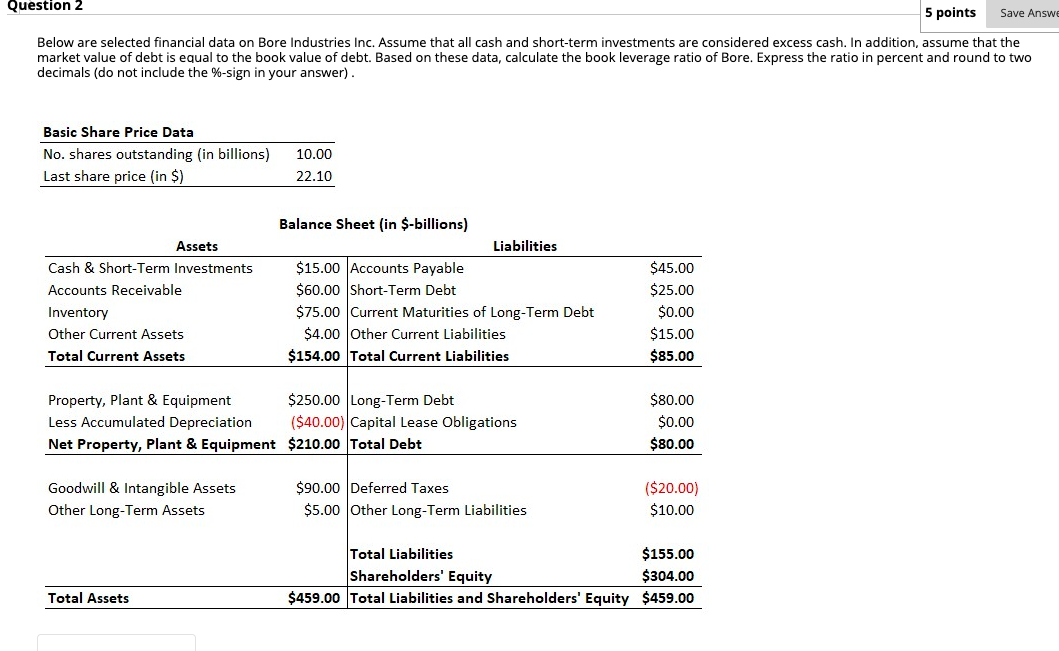Click the Goodwill & Intangible Assets label

142,488
